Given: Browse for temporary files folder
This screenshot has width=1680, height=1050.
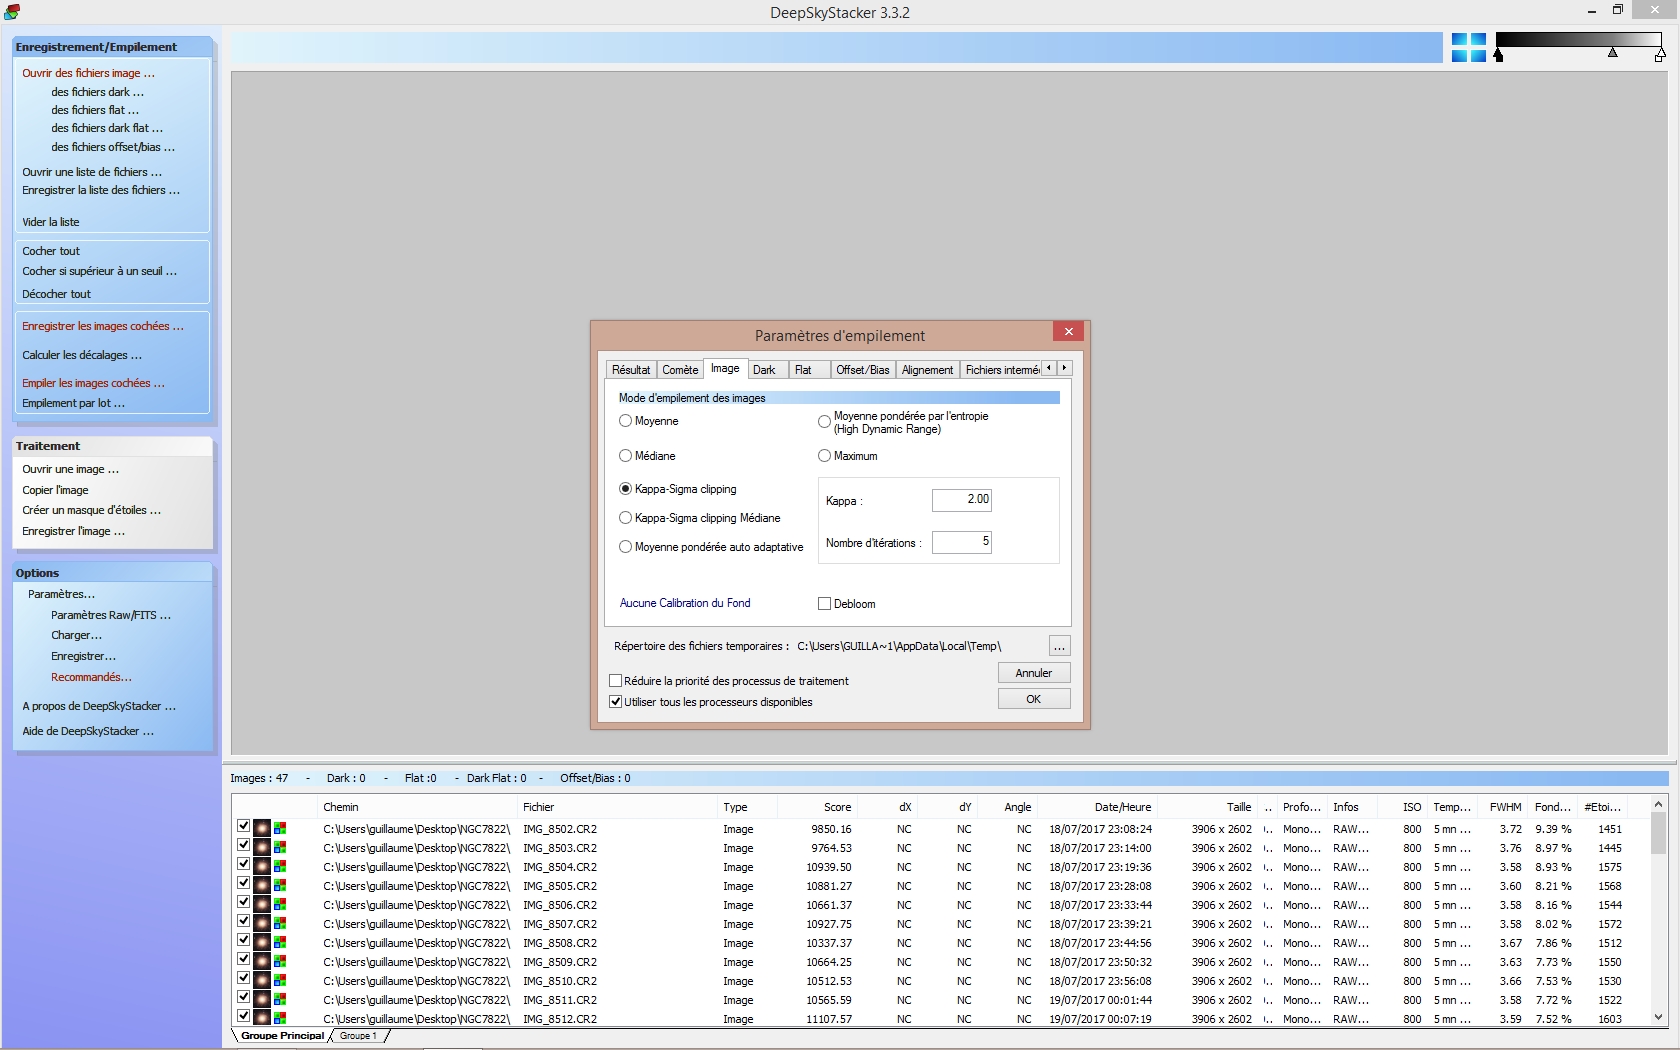Looking at the screenshot, I should 1059,646.
